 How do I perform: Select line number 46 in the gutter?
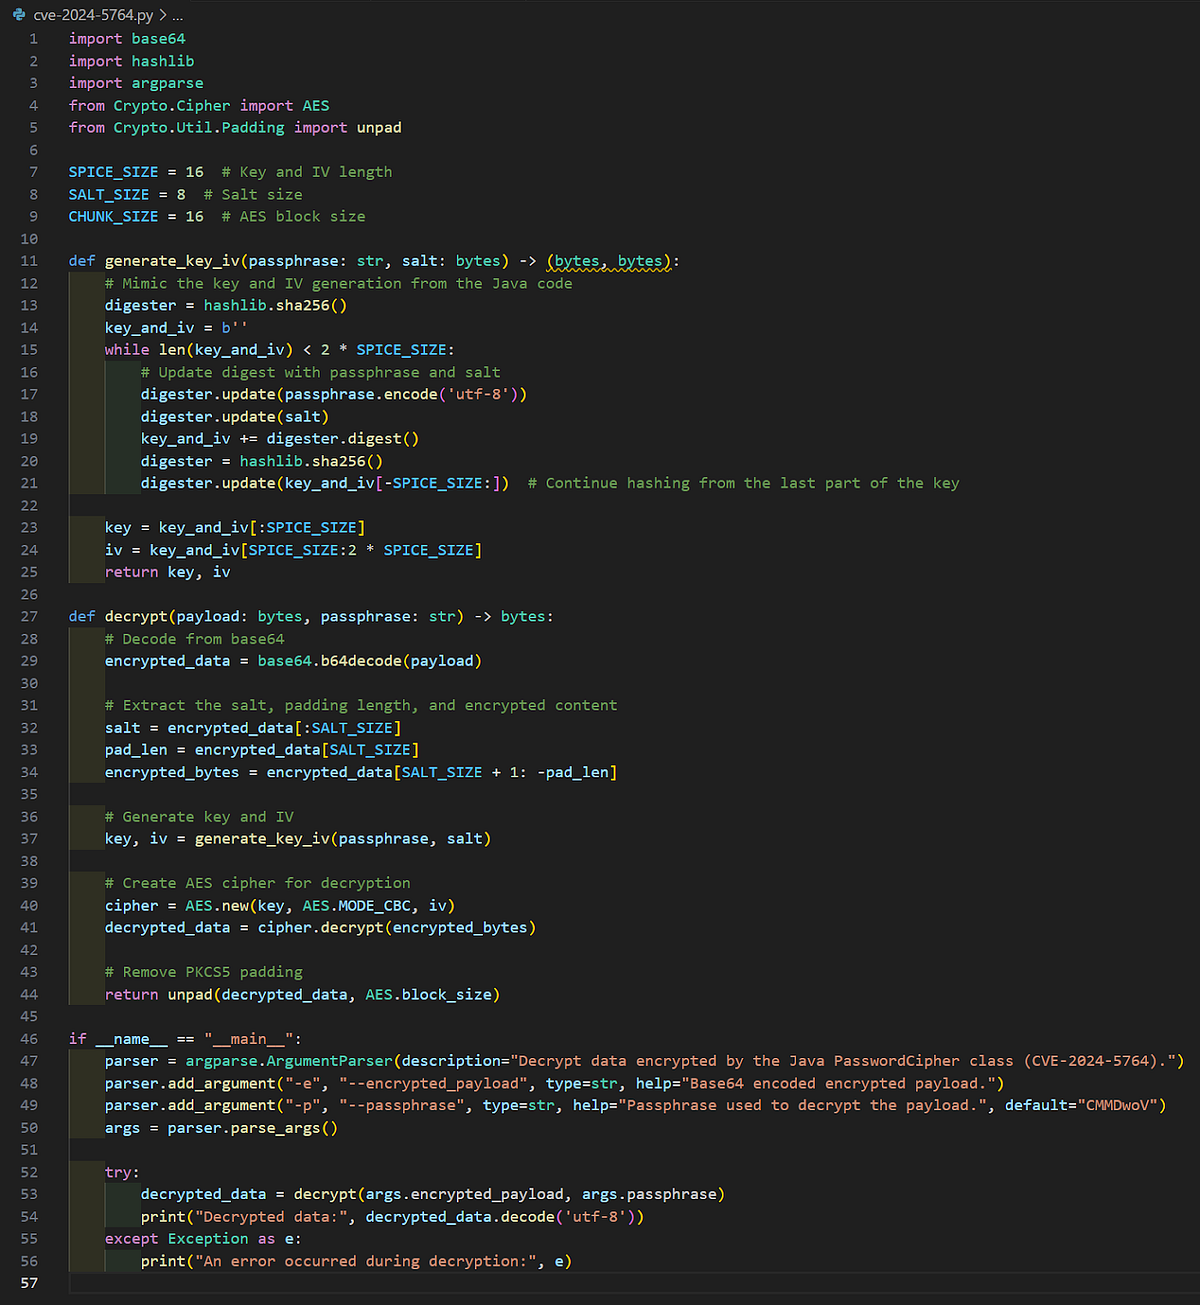29,1039
